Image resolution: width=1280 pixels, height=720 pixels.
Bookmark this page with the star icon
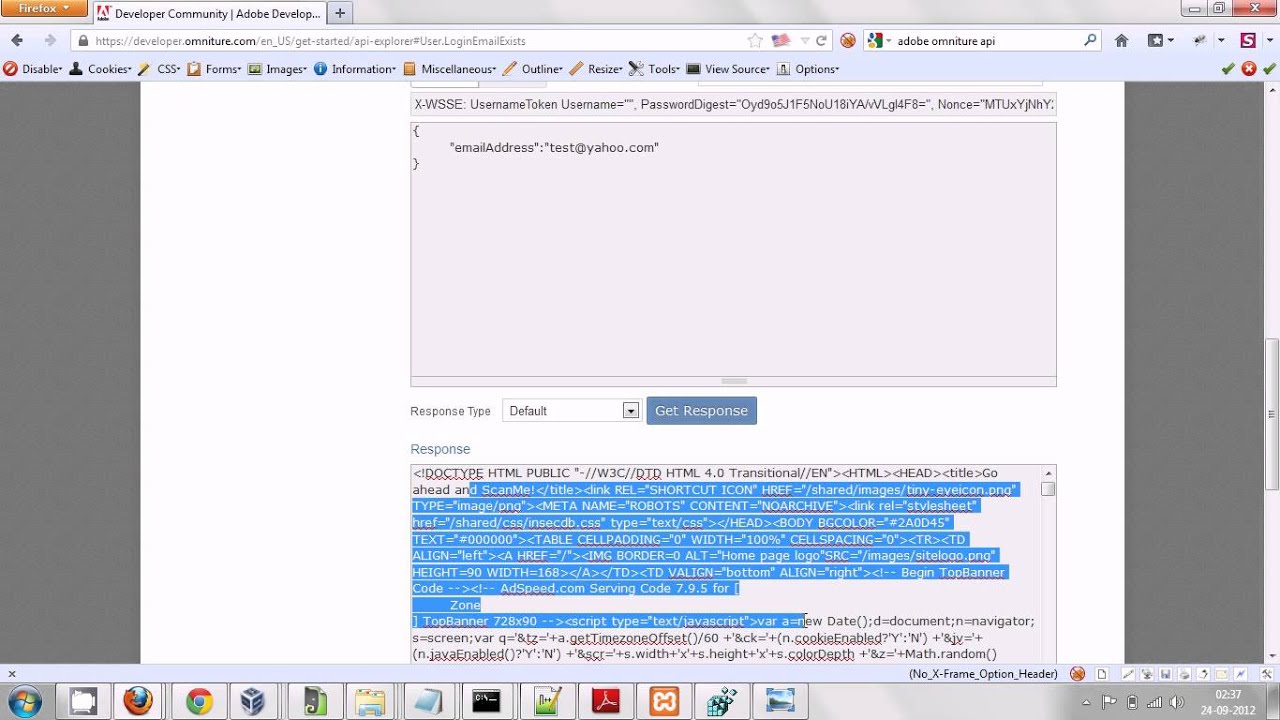coord(756,41)
